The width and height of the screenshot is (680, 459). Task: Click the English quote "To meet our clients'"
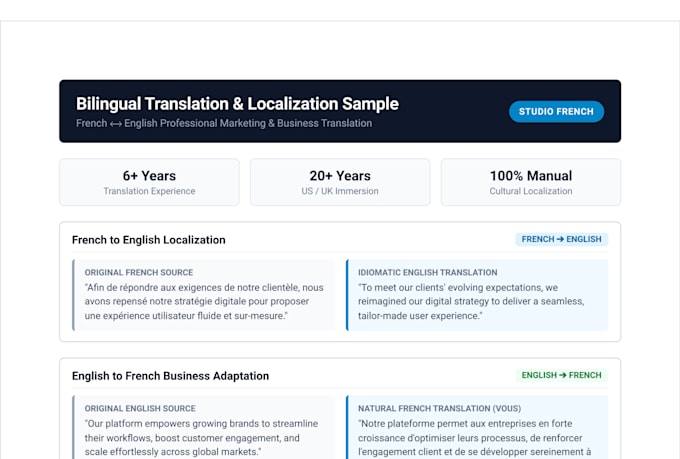[x=471, y=302]
